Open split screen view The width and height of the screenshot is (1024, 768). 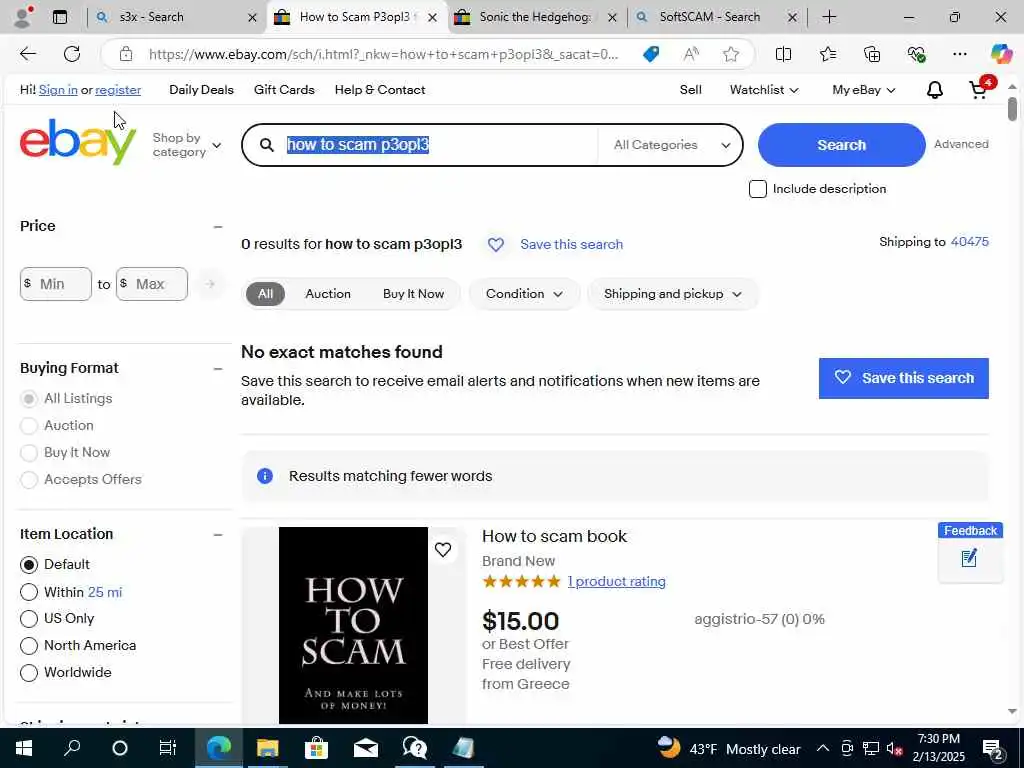click(x=783, y=54)
